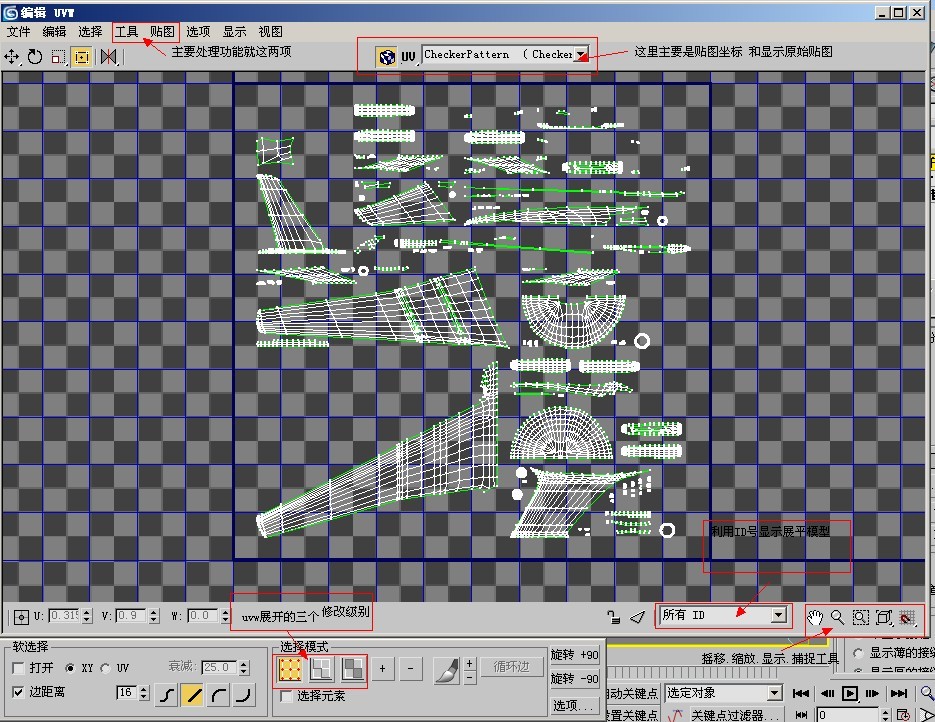Viewport: 935px width, 722px height.
Task: Uncheck the 边距离 checkbox
Action: [19, 692]
